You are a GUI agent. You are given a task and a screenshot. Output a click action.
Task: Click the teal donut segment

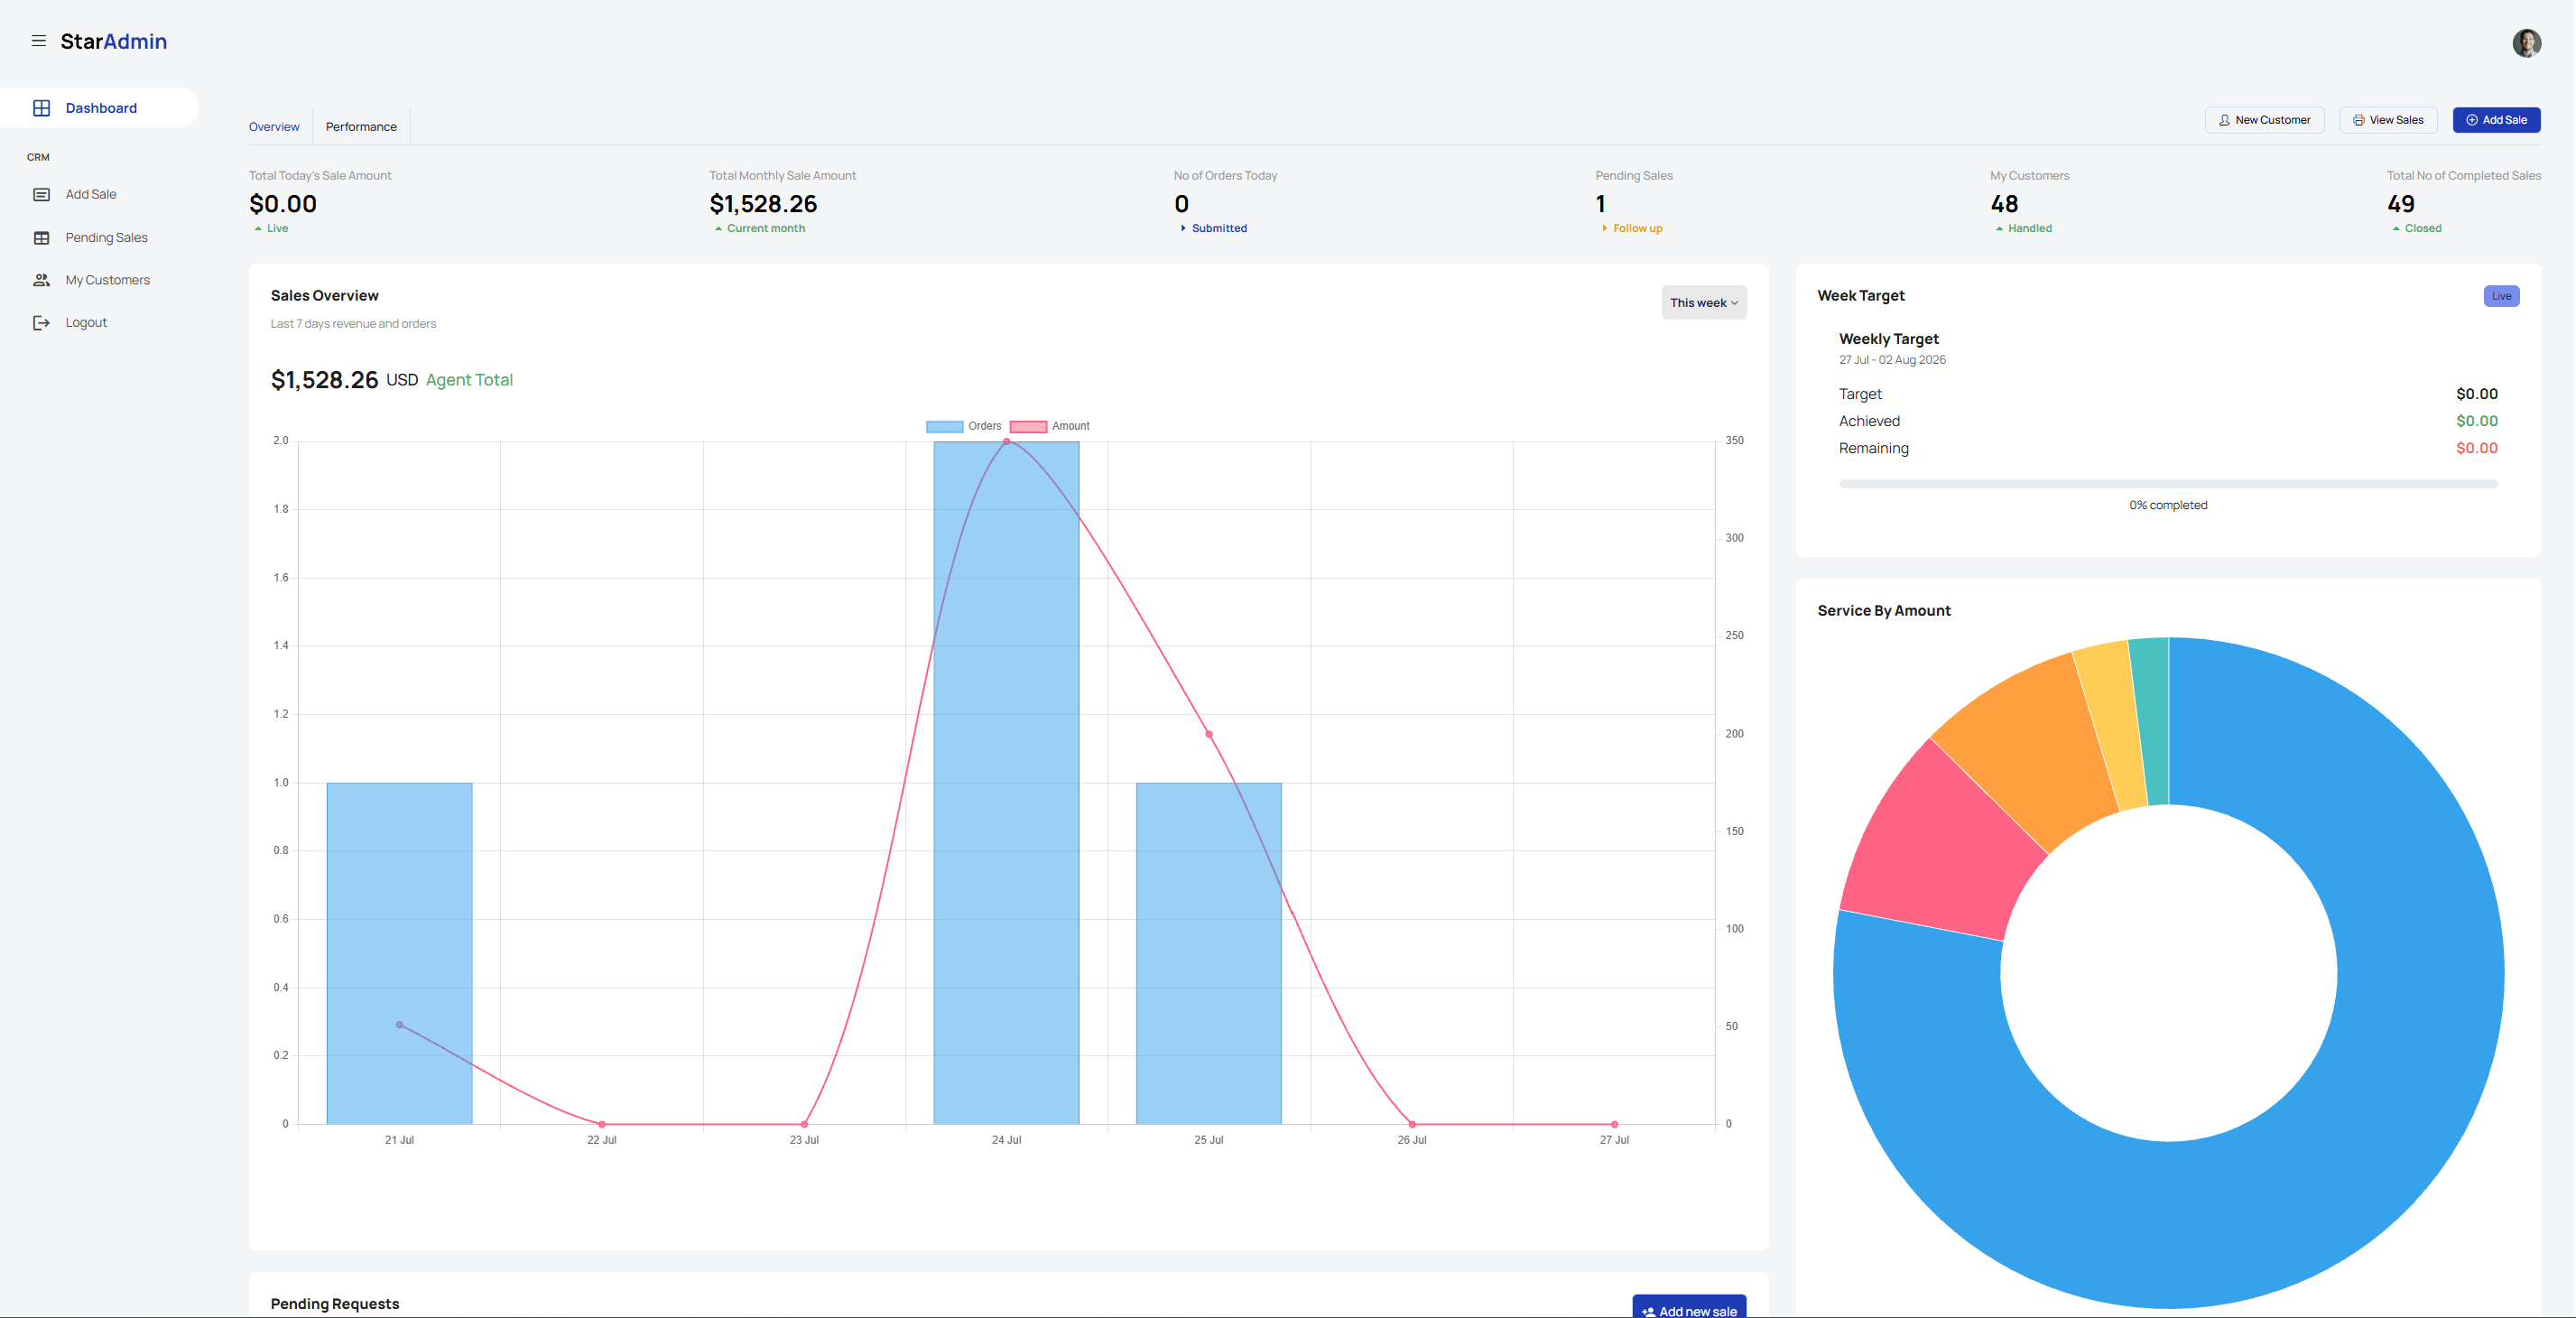2153,720
